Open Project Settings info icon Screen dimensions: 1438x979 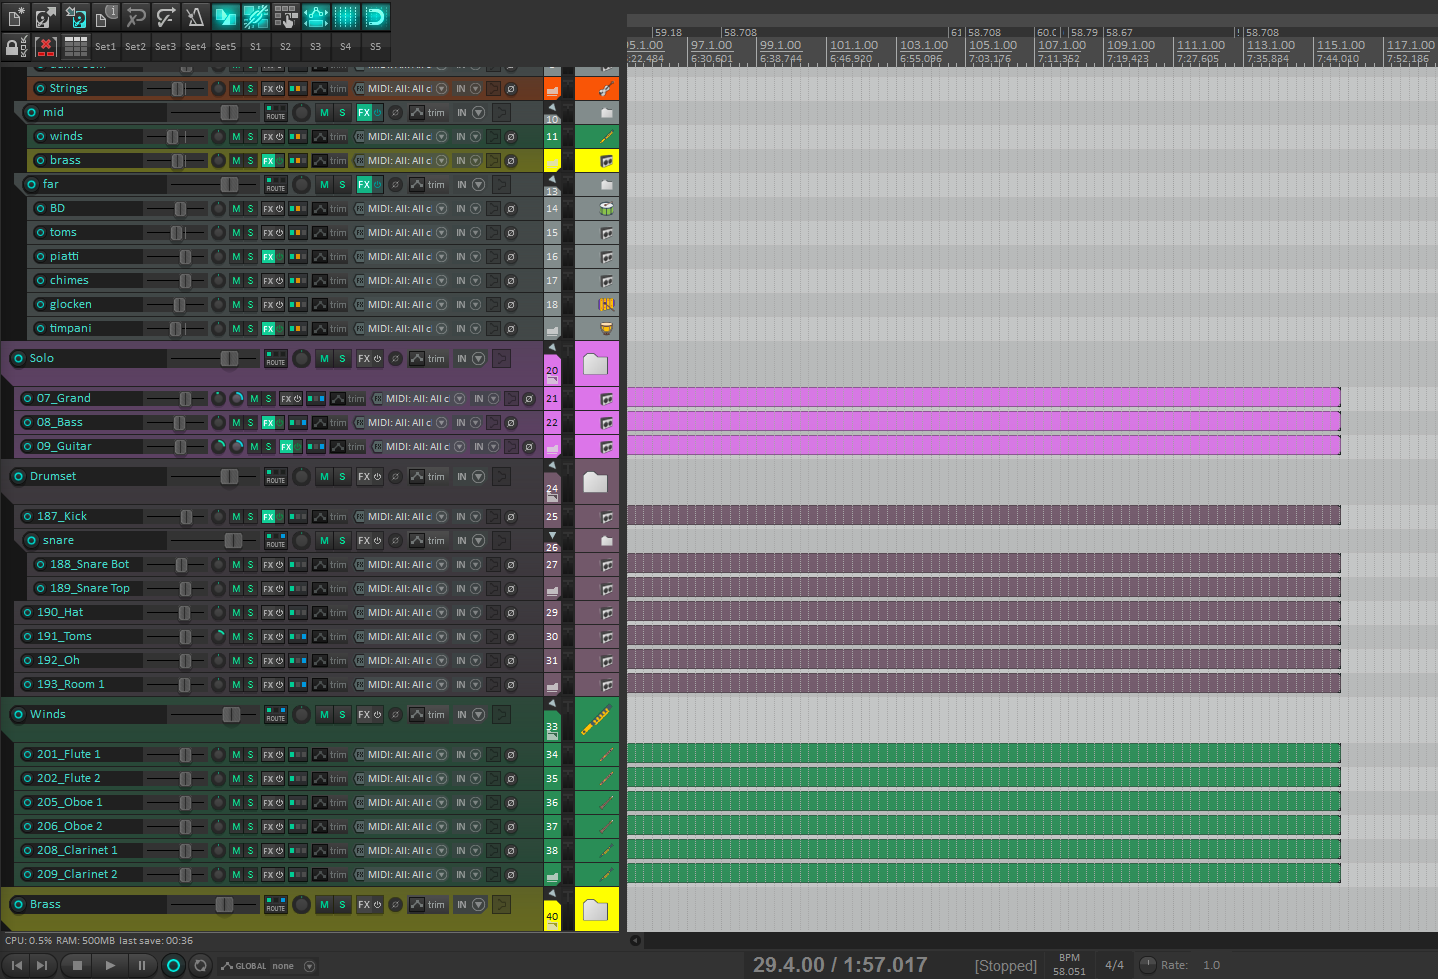click(x=106, y=16)
